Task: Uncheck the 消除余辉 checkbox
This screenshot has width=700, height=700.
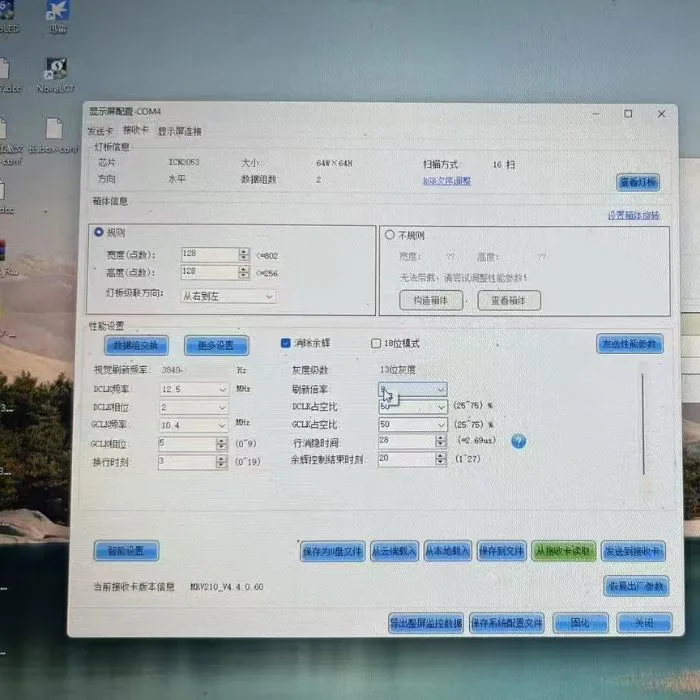Action: 285,343
